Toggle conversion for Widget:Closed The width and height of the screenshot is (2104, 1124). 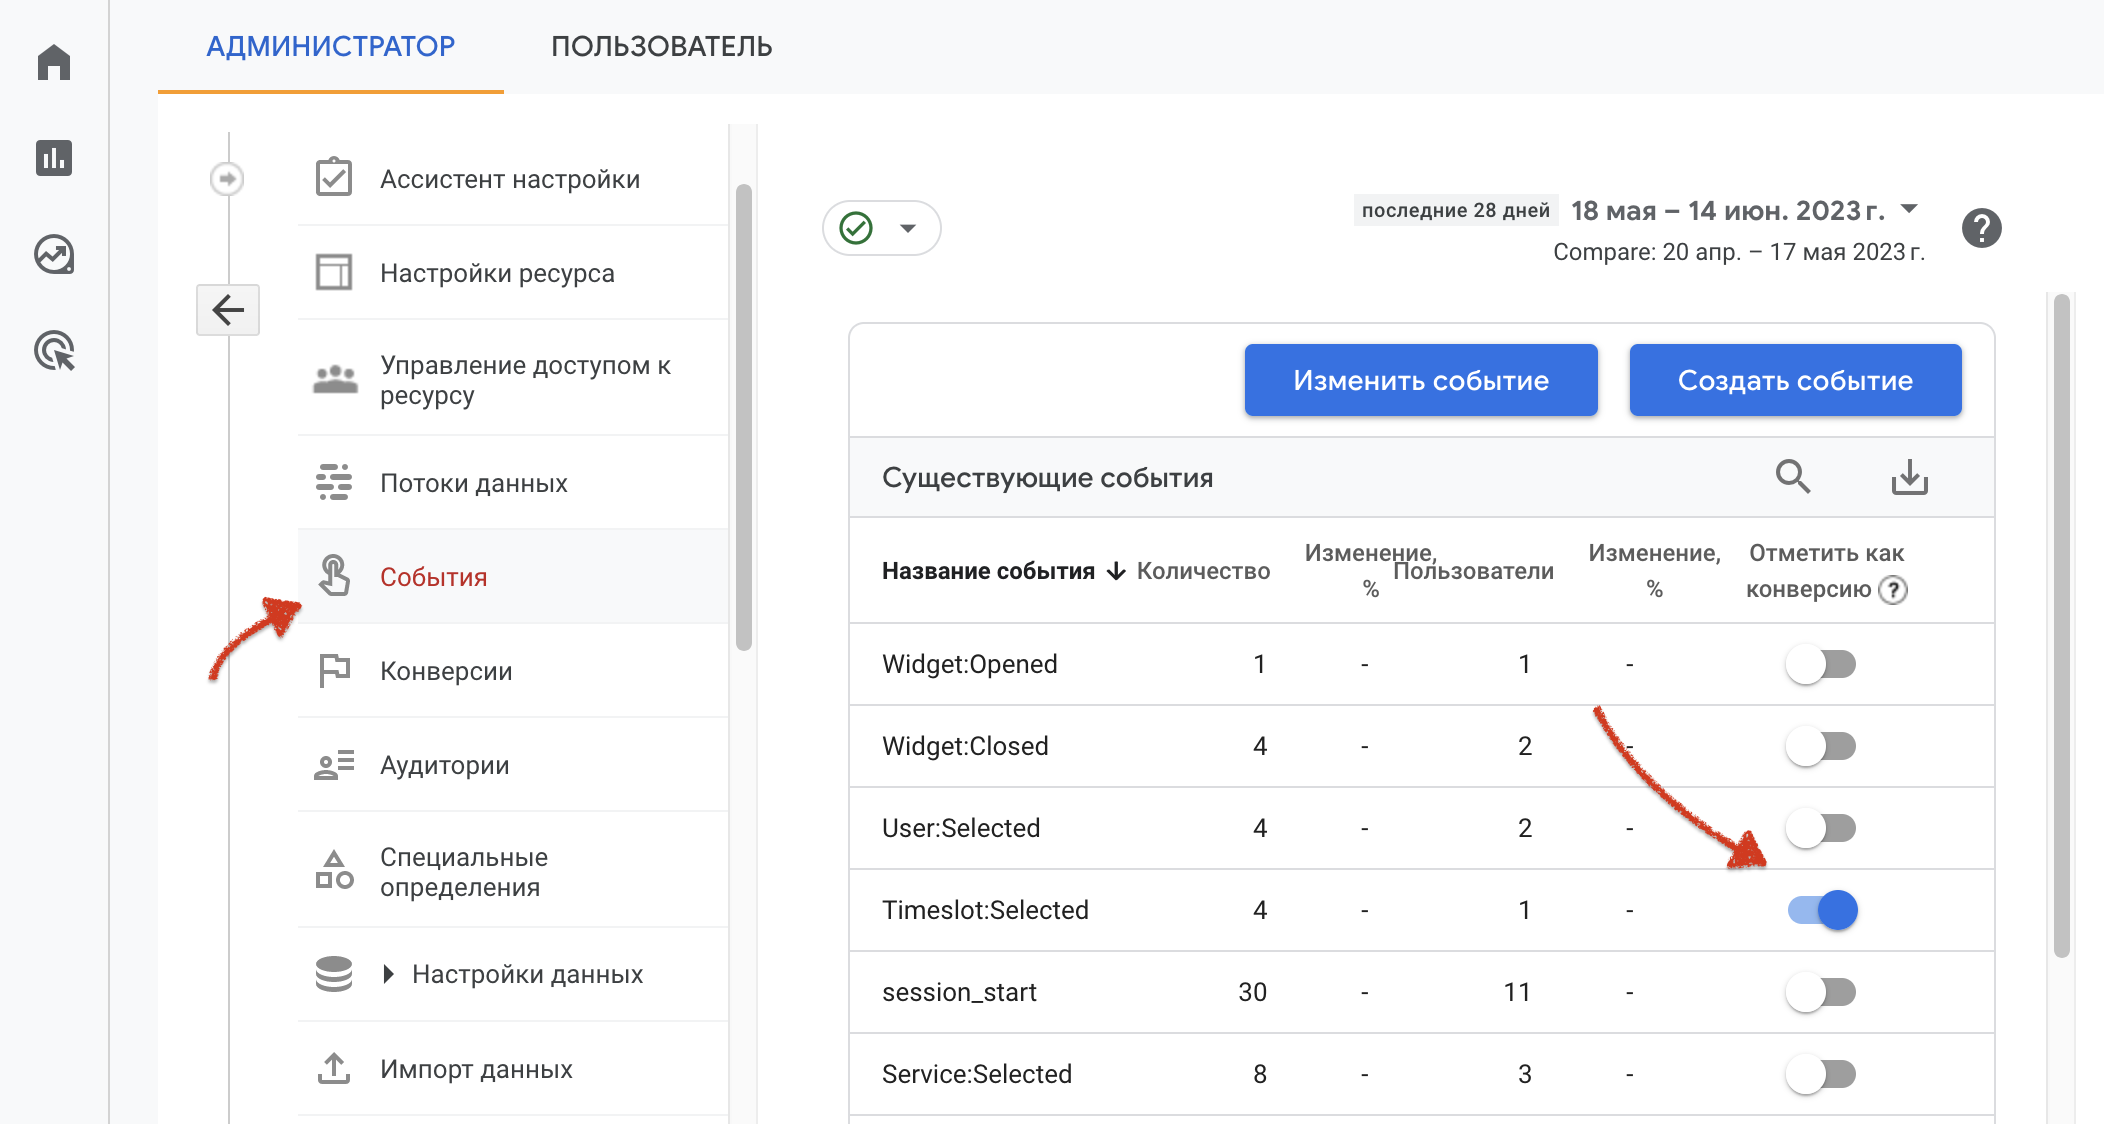coord(1821,746)
